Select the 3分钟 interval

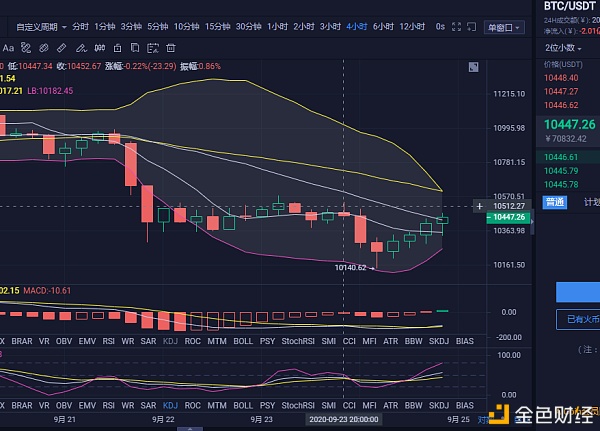point(131,27)
